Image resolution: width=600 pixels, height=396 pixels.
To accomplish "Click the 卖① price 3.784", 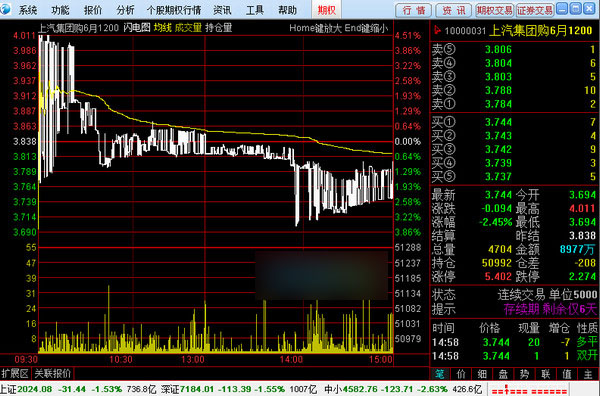I will tap(498, 104).
